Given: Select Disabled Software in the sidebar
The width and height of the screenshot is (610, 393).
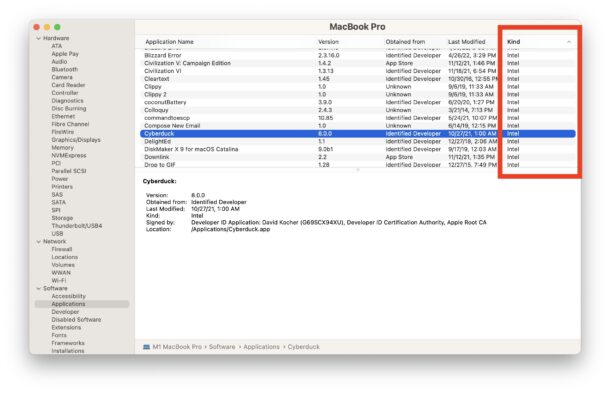Looking at the screenshot, I should coord(76,319).
